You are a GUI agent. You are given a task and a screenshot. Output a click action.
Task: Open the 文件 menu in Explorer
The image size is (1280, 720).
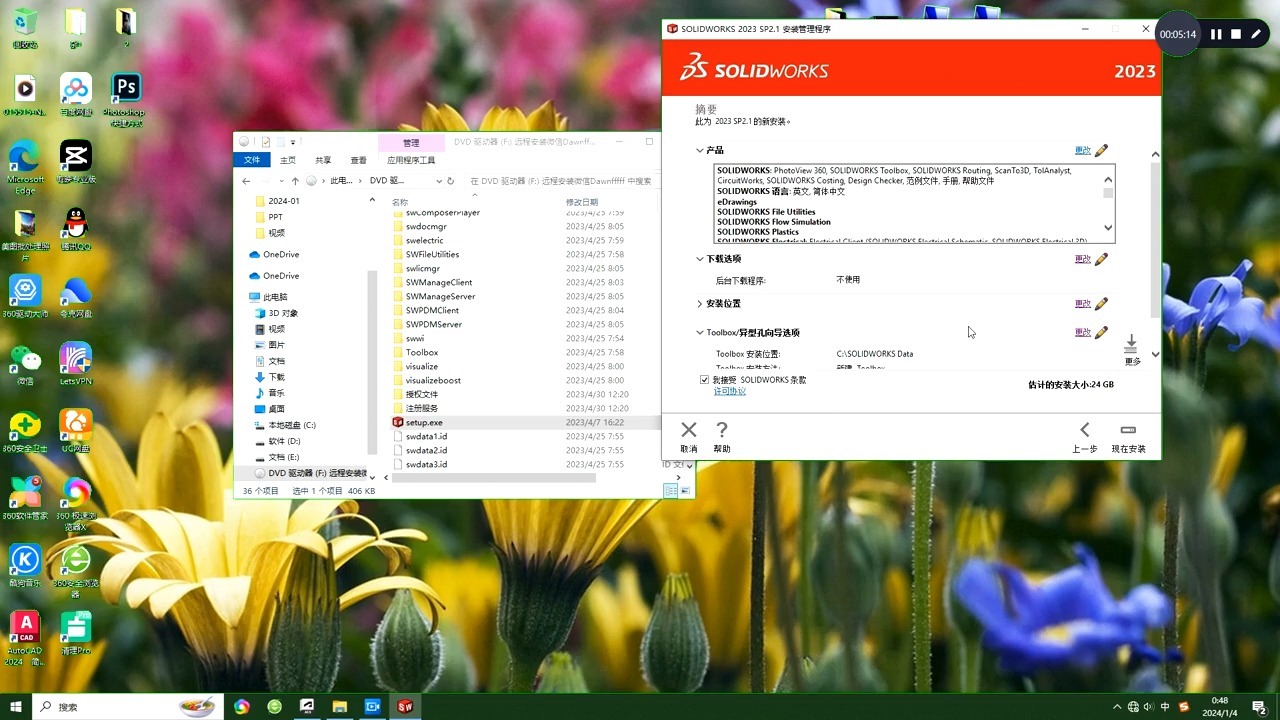(x=252, y=160)
